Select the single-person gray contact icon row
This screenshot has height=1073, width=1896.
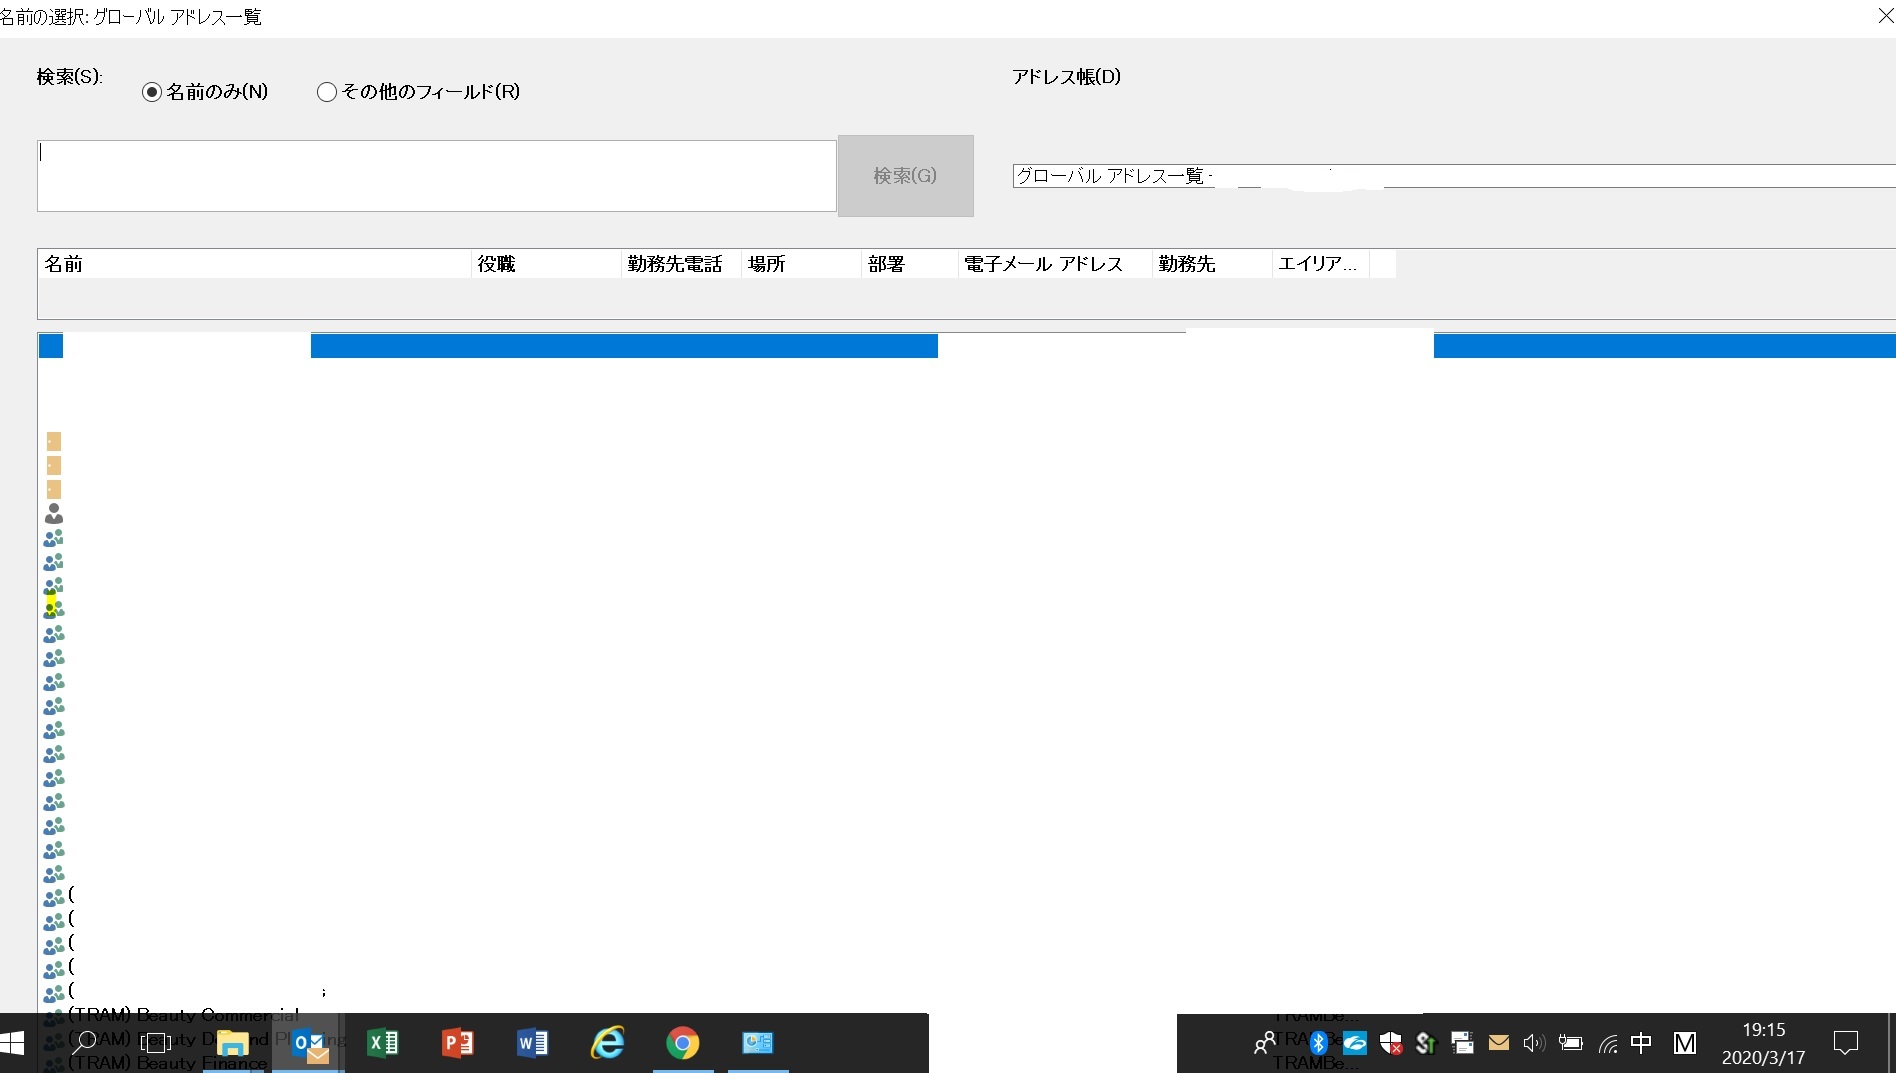pos(54,514)
